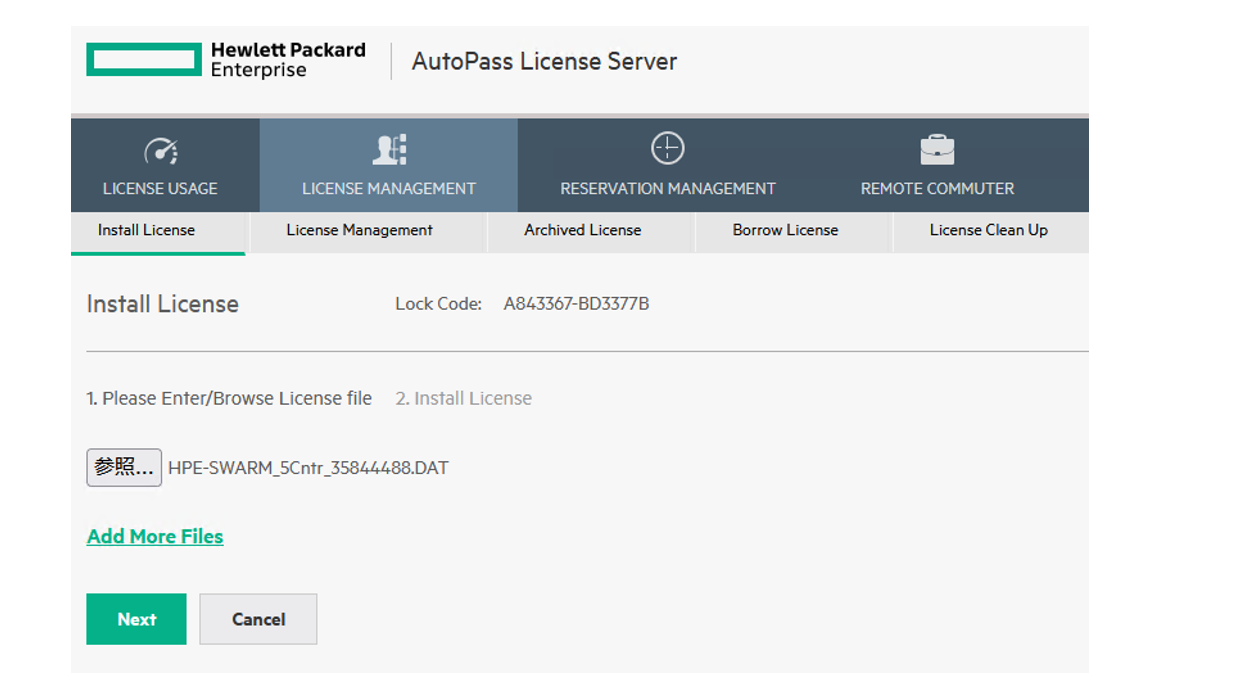Click the Remote Commuter briefcase icon

click(936, 148)
